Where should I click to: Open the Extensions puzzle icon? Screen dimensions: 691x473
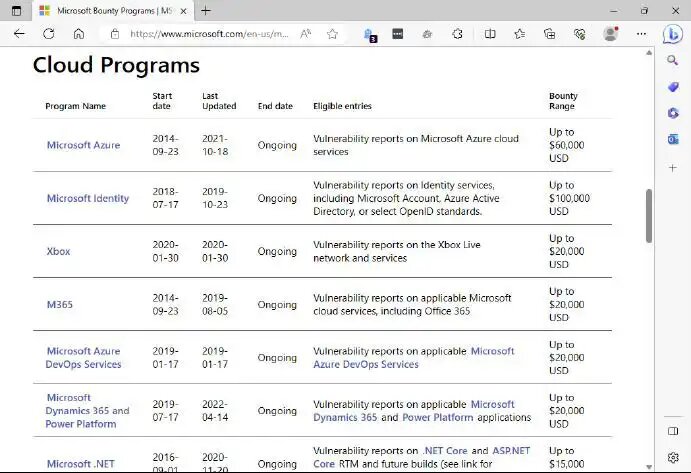click(x=457, y=34)
